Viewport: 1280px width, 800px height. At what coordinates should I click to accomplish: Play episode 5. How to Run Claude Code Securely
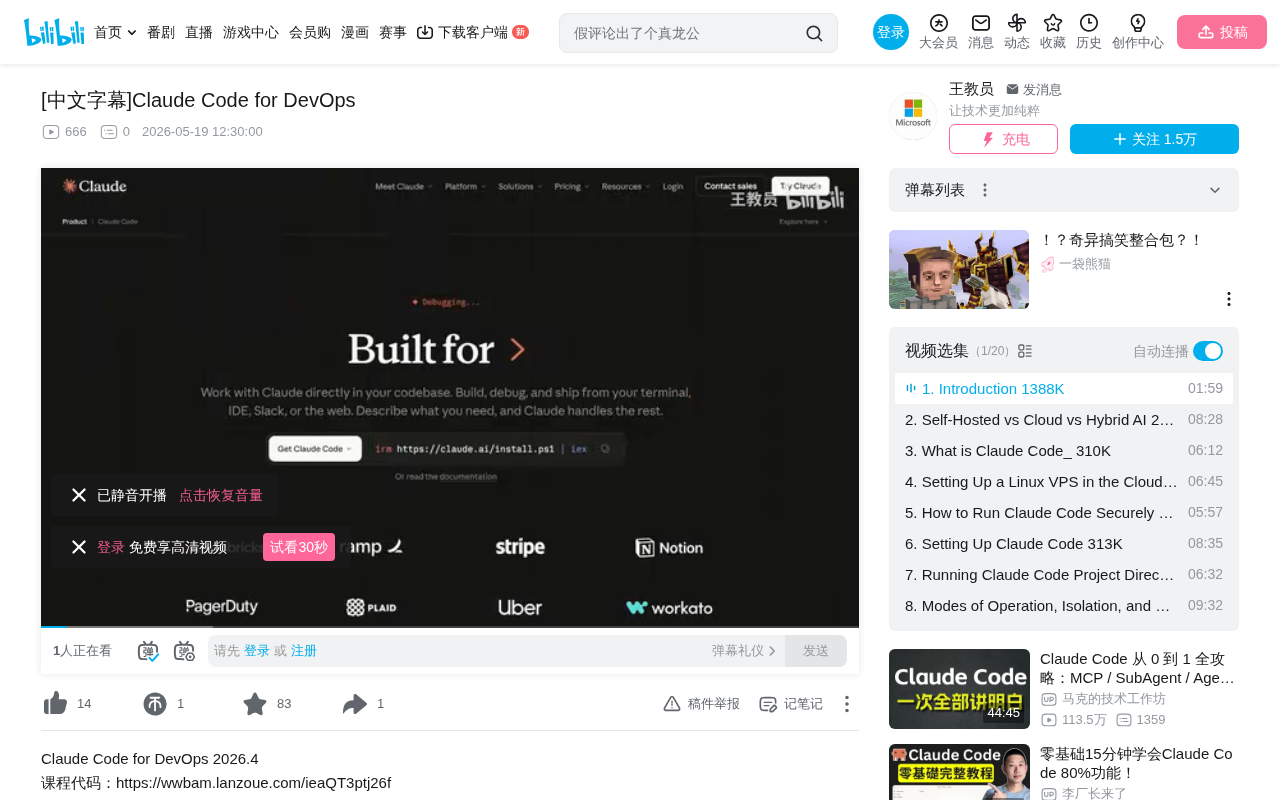(1064, 512)
